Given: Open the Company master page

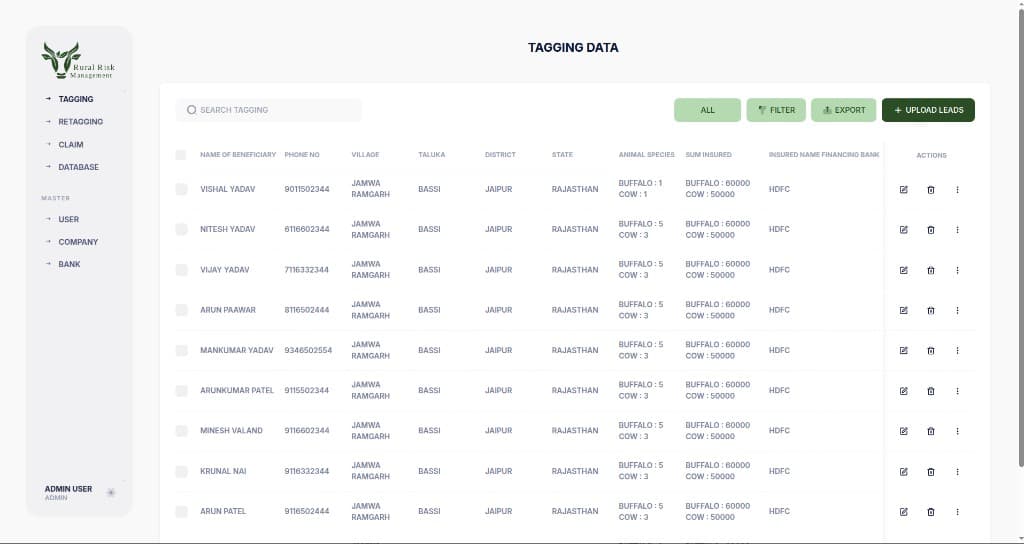Looking at the screenshot, I should 78,242.
